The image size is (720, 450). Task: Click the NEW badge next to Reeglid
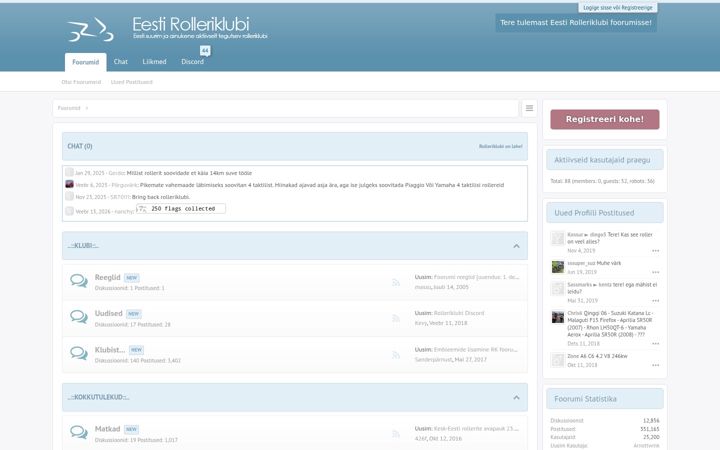pos(132,278)
